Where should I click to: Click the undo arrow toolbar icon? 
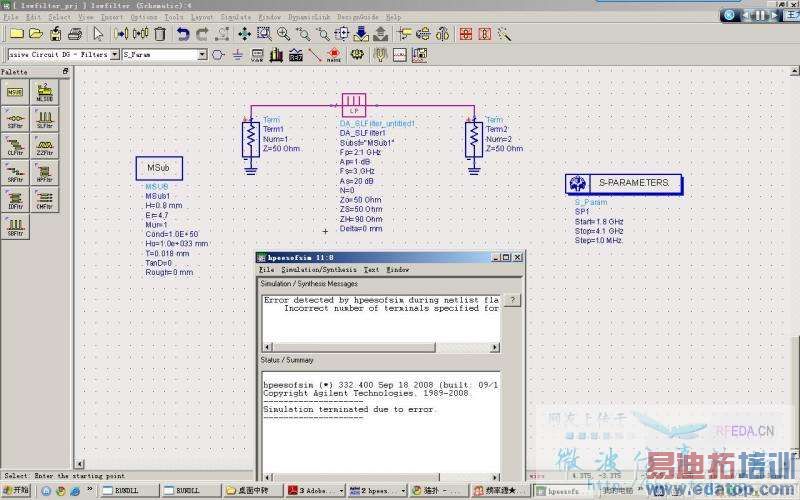click(183, 34)
